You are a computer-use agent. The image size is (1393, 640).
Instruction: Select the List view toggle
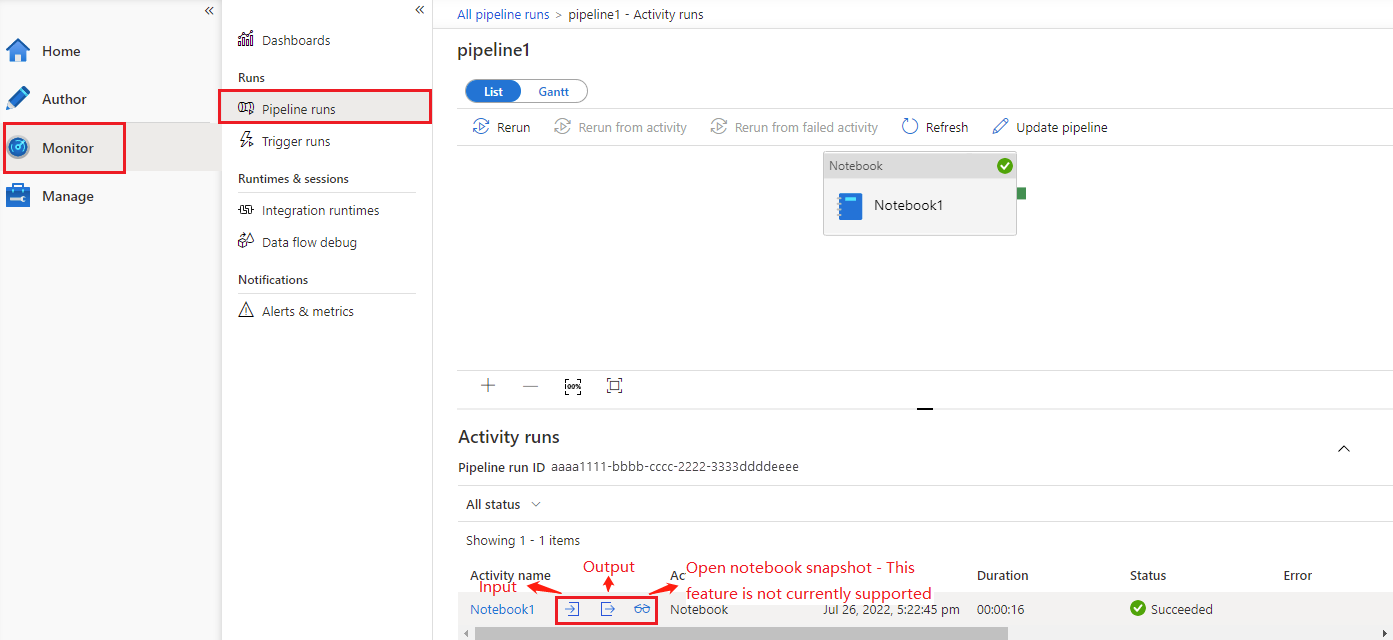tap(492, 91)
